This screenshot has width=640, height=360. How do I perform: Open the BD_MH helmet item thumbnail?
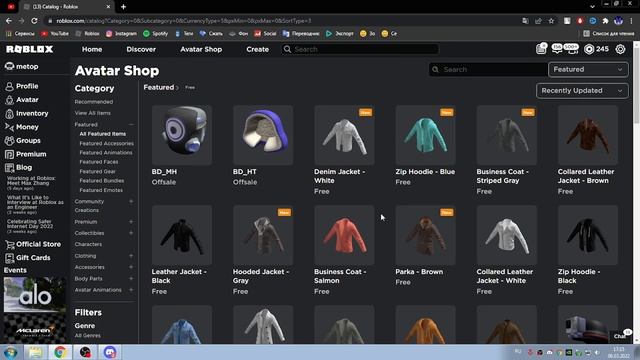point(182,135)
